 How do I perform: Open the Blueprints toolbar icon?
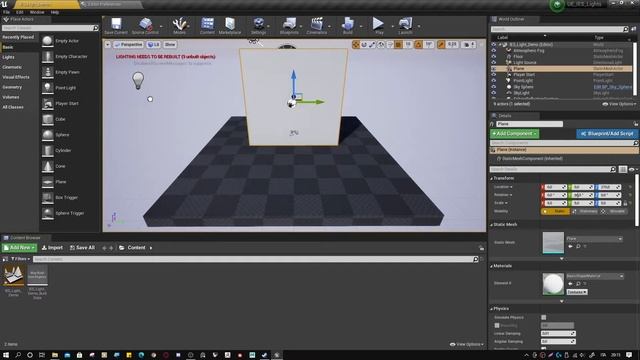[289, 25]
